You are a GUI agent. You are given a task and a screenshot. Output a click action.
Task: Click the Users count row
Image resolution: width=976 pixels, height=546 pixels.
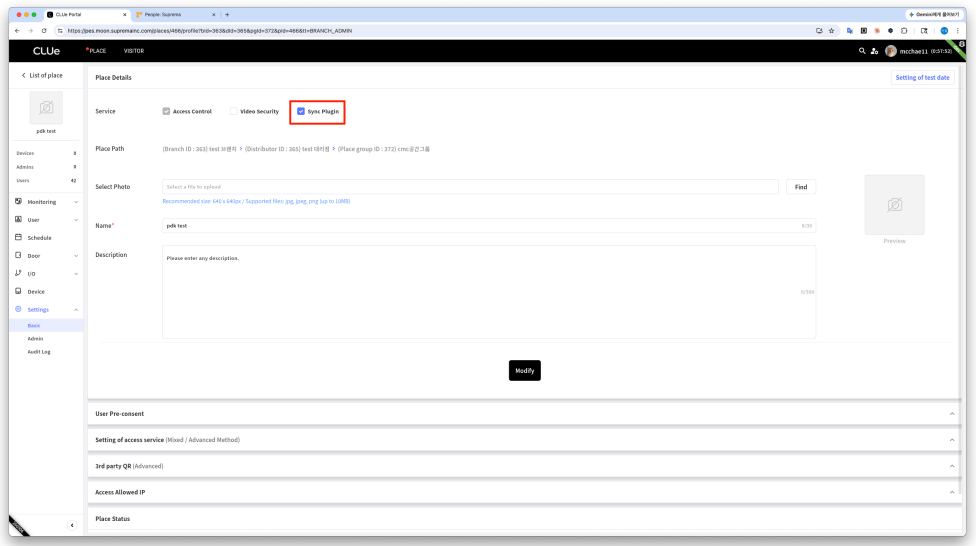point(46,181)
